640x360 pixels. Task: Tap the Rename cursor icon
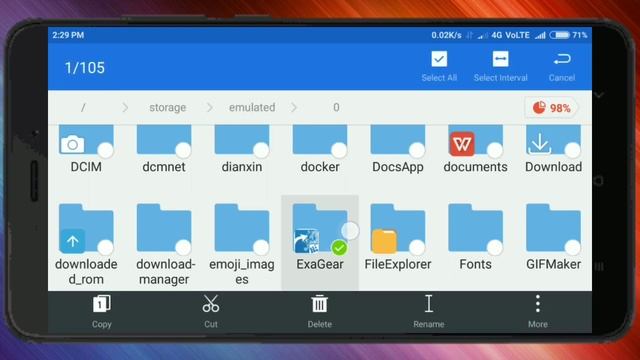pos(429,304)
